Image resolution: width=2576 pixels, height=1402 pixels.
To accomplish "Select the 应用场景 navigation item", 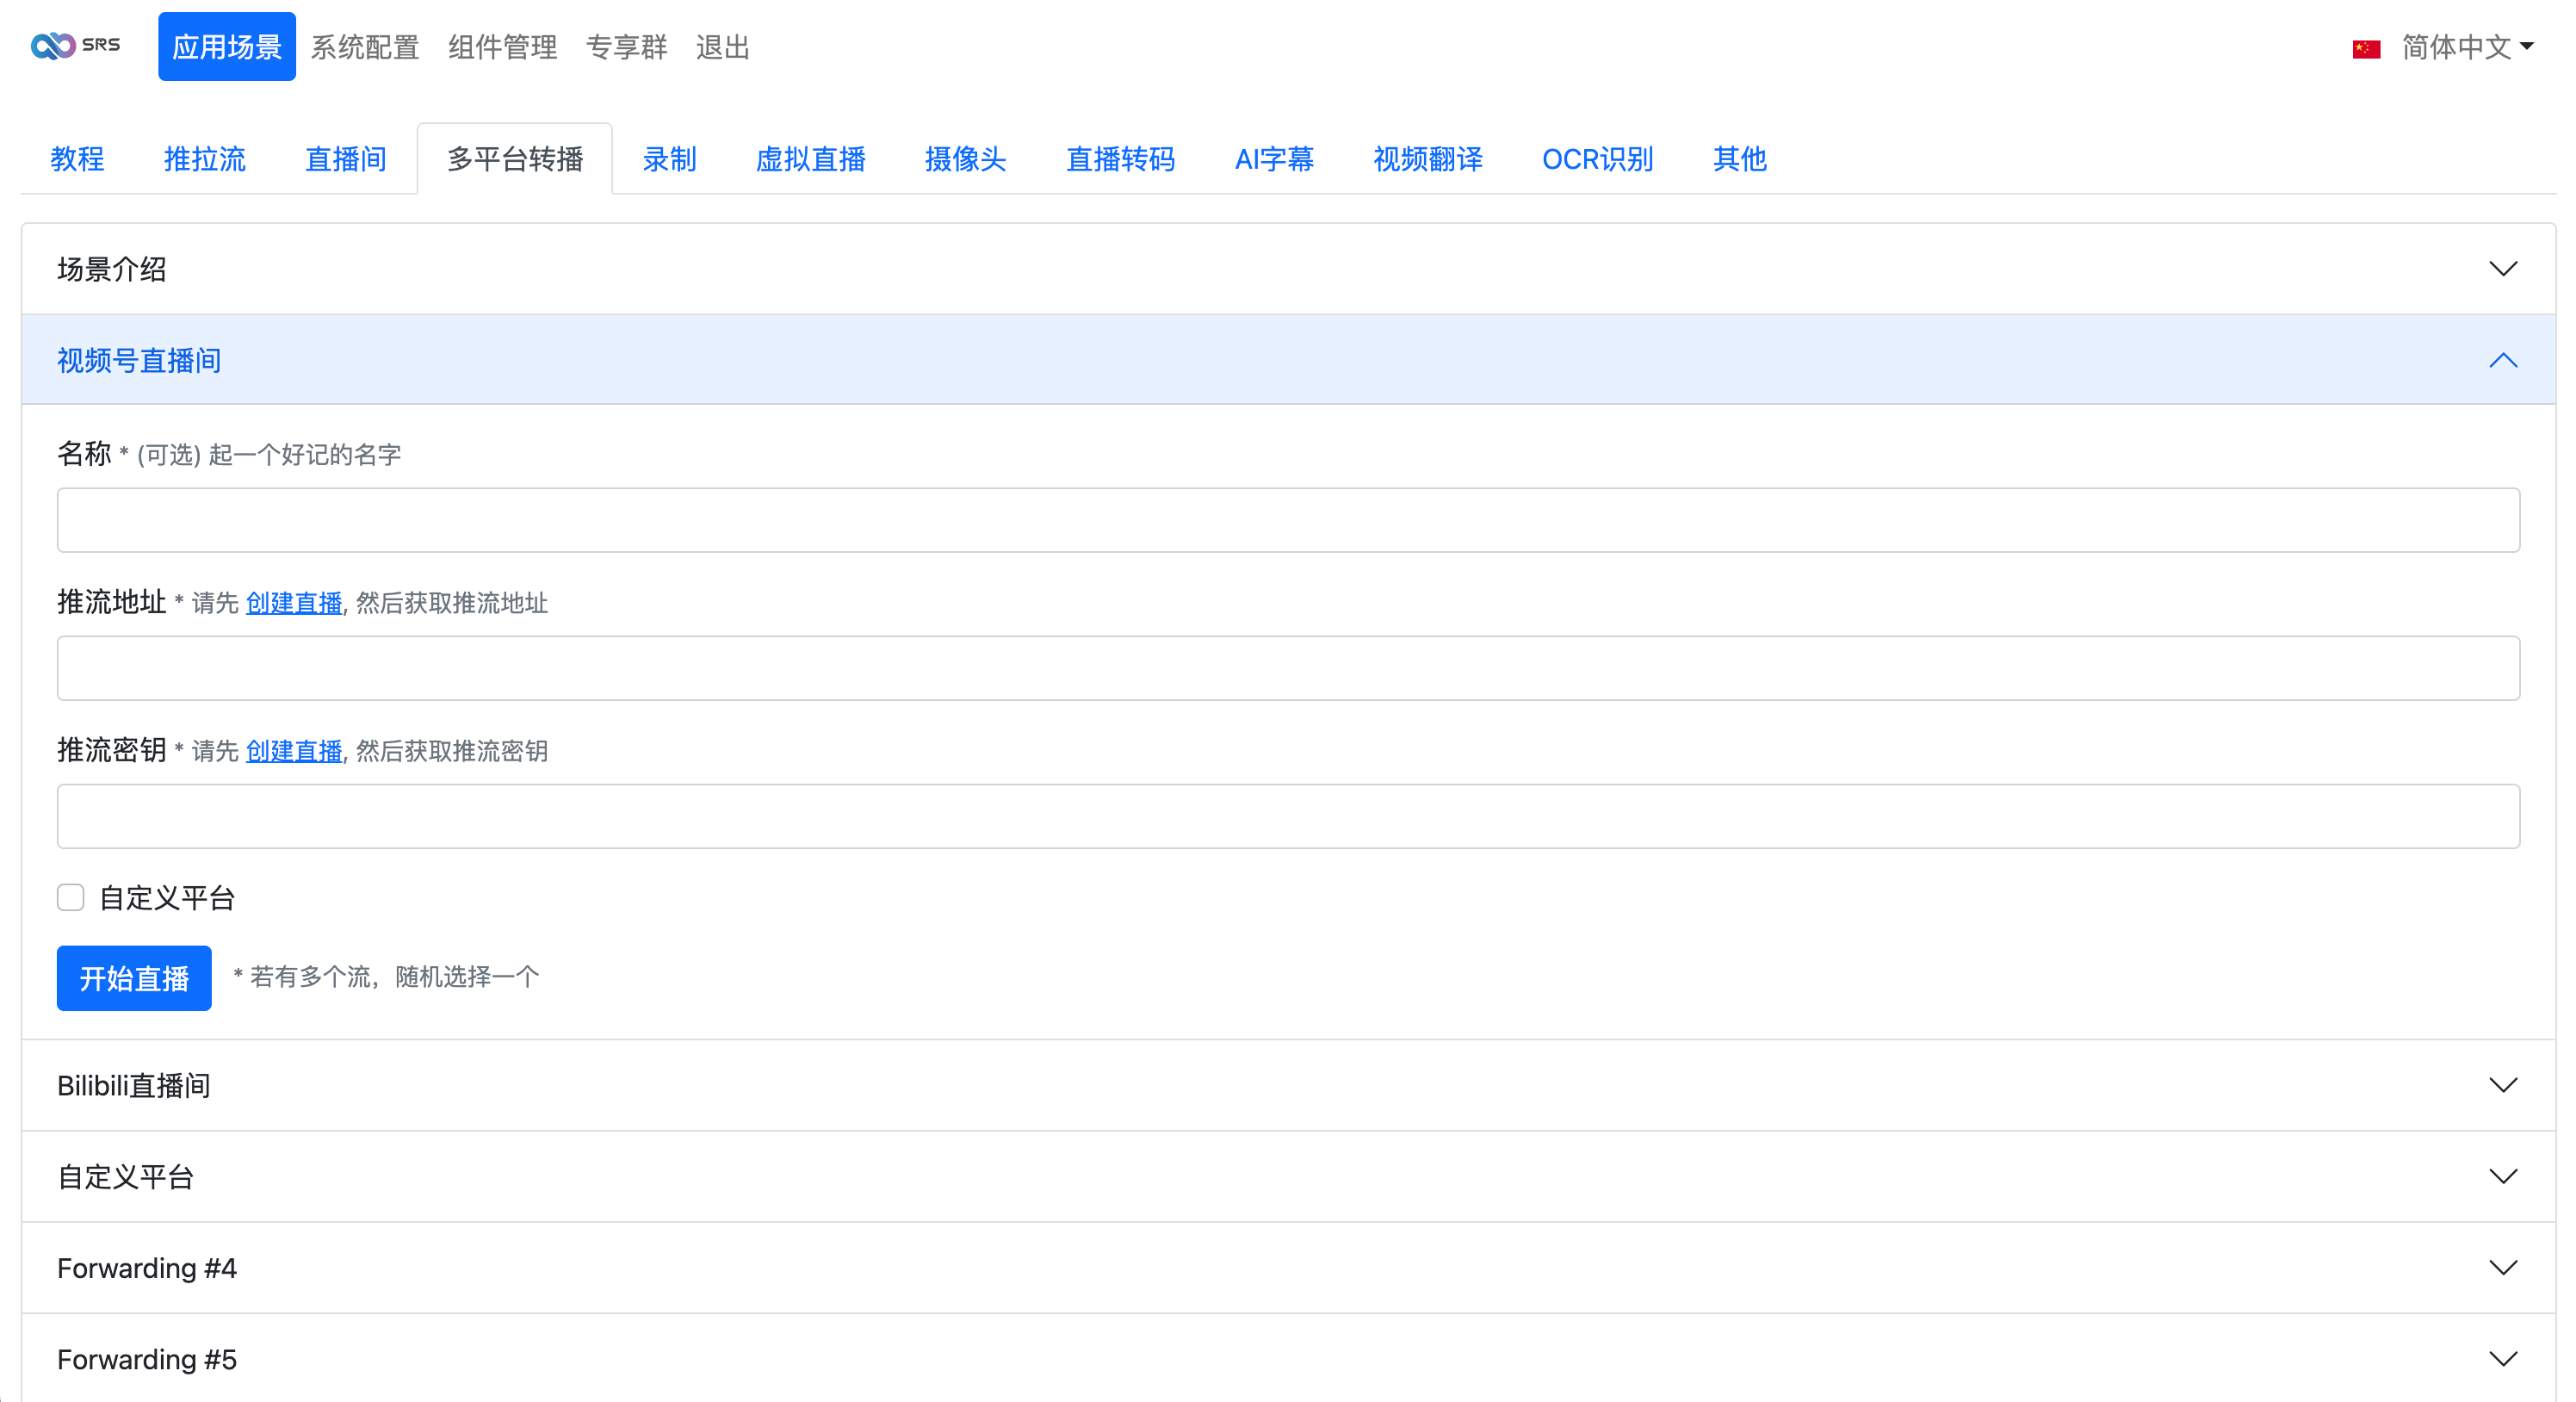I will tap(227, 47).
